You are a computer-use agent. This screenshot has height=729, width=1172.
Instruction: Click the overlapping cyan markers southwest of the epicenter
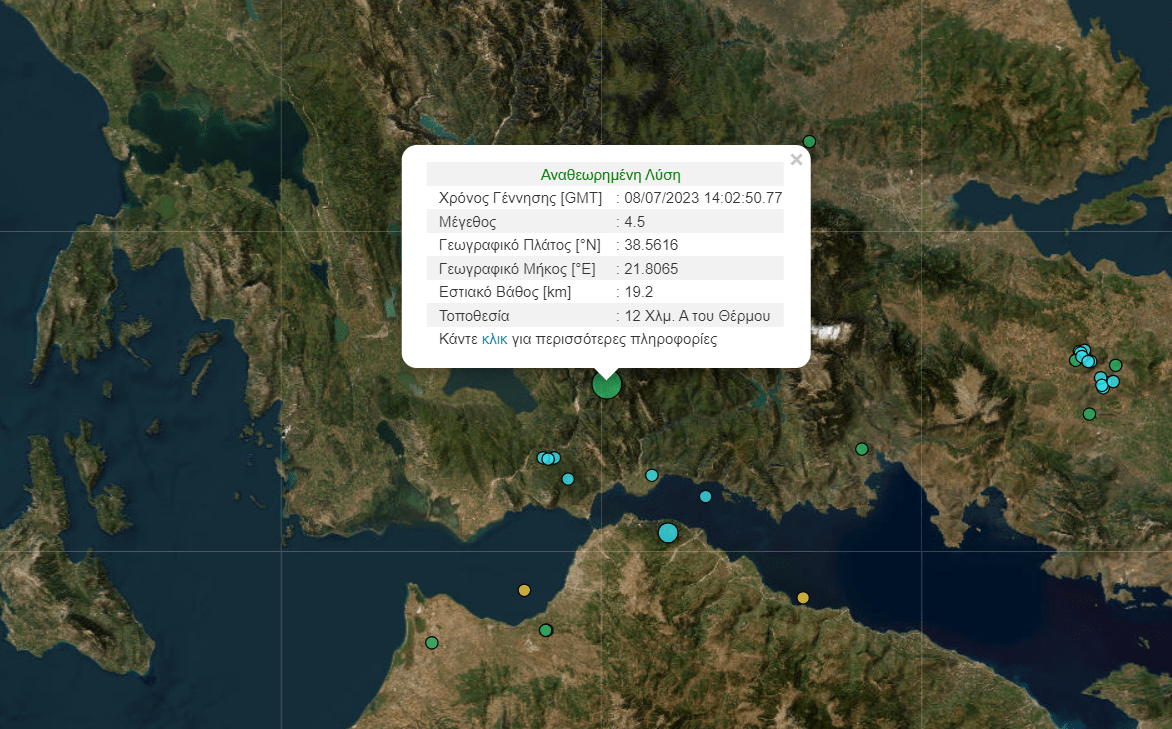click(x=548, y=458)
